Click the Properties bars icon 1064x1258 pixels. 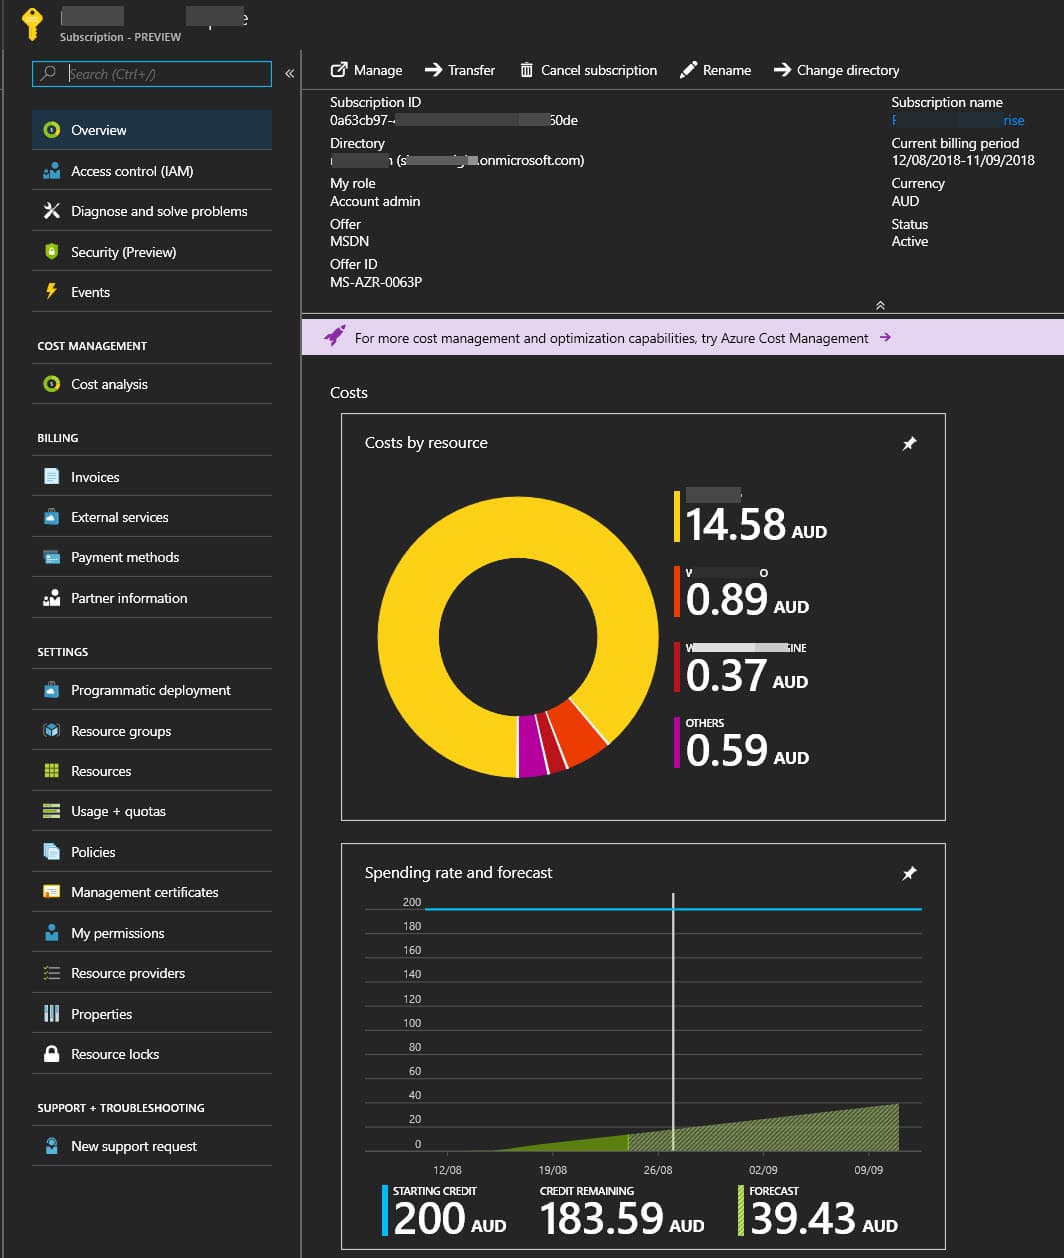pos(52,1014)
